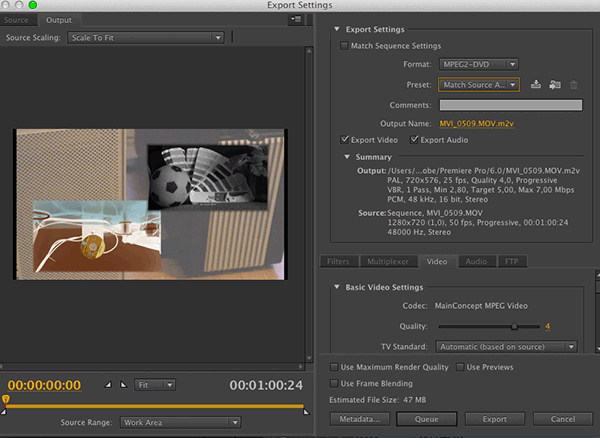This screenshot has height=438, width=600.
Task: Click the preview vertical scrollbar
Action: (309, 205)
